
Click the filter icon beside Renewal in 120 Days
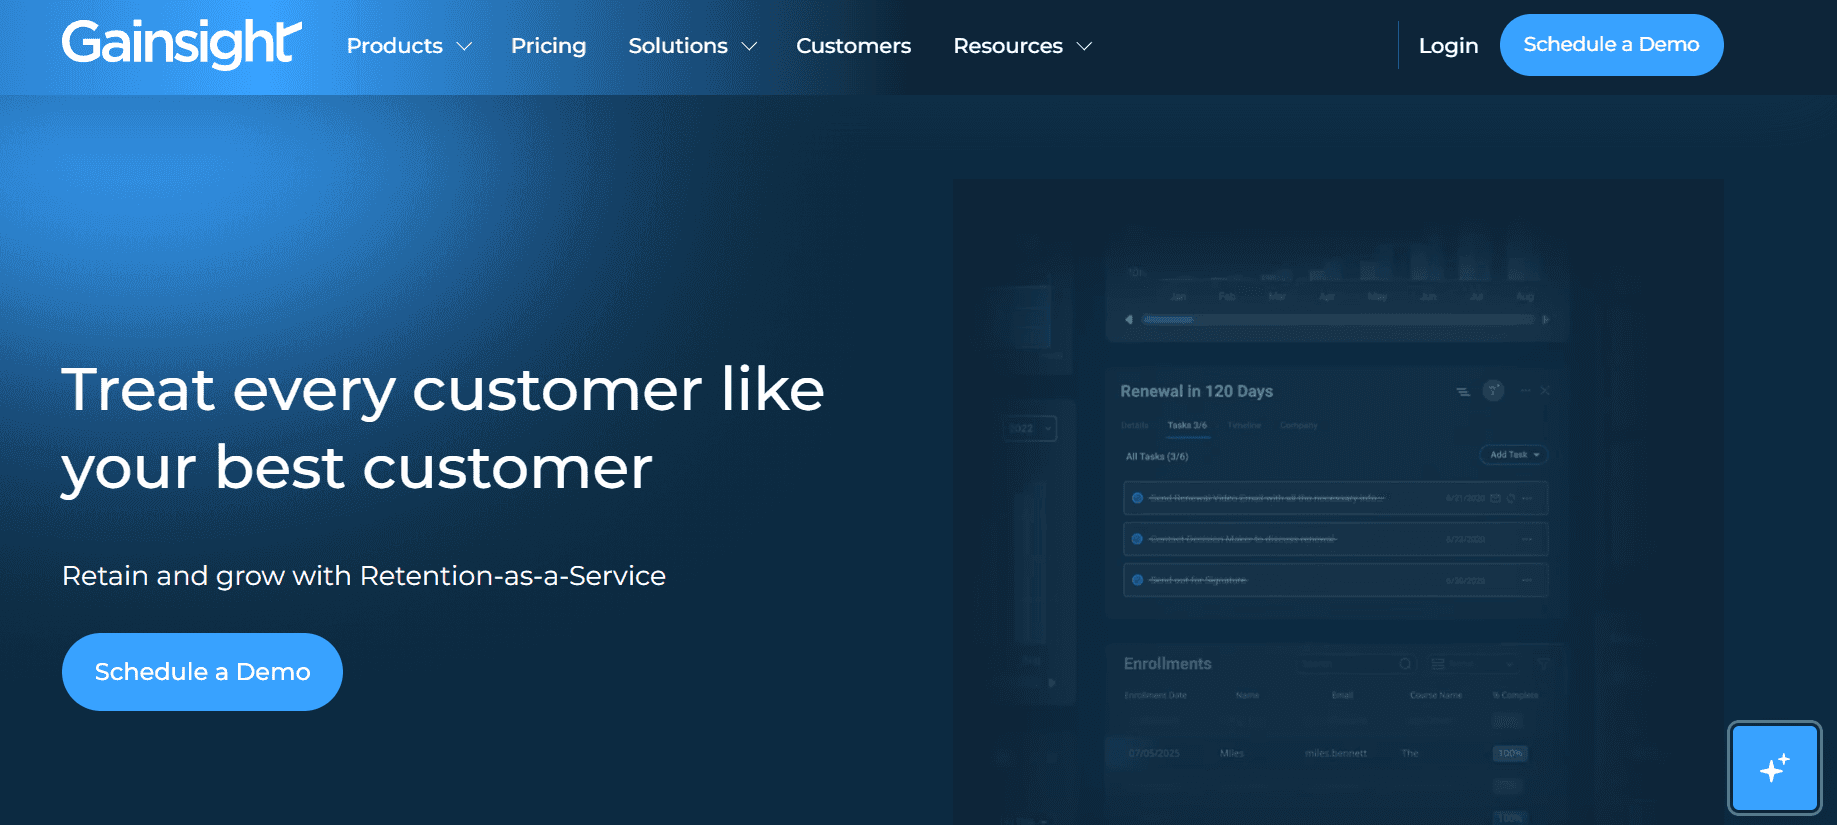coord(1493,391)
